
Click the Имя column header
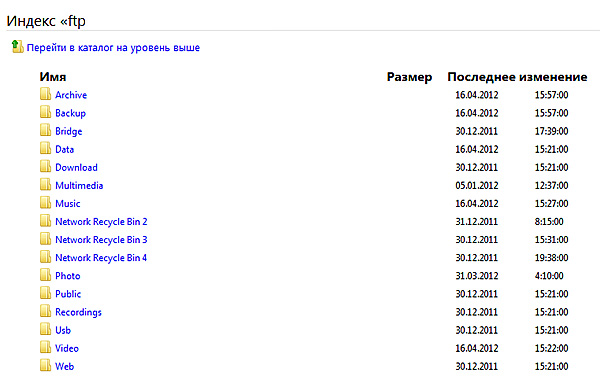pos(53,77)
